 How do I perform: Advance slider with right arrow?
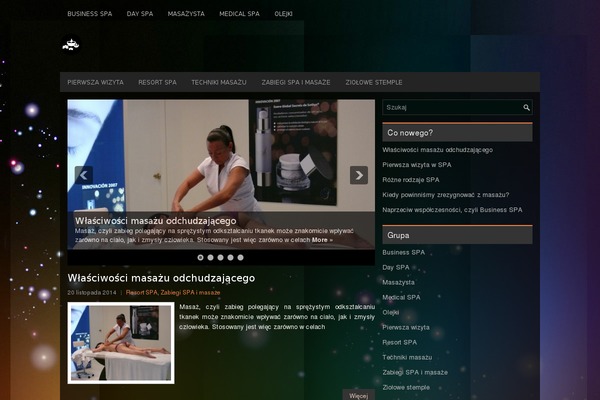(x=359, y=175)
